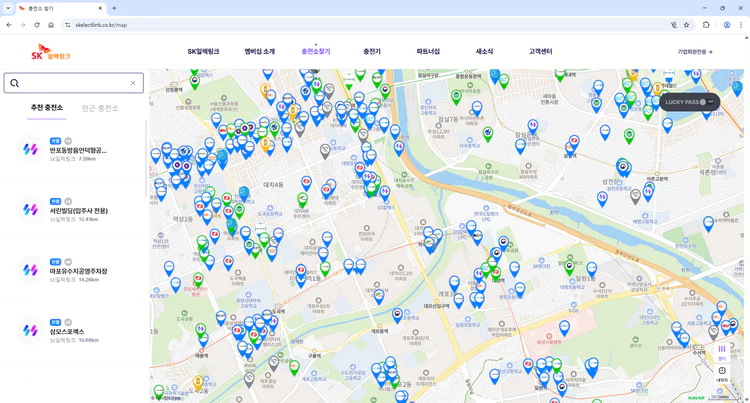Click the teal P pin near 대치4동 label
Image resolution: width=750 pixels, height=403 pixels.
pyautogui.click(x=244, y=194)
